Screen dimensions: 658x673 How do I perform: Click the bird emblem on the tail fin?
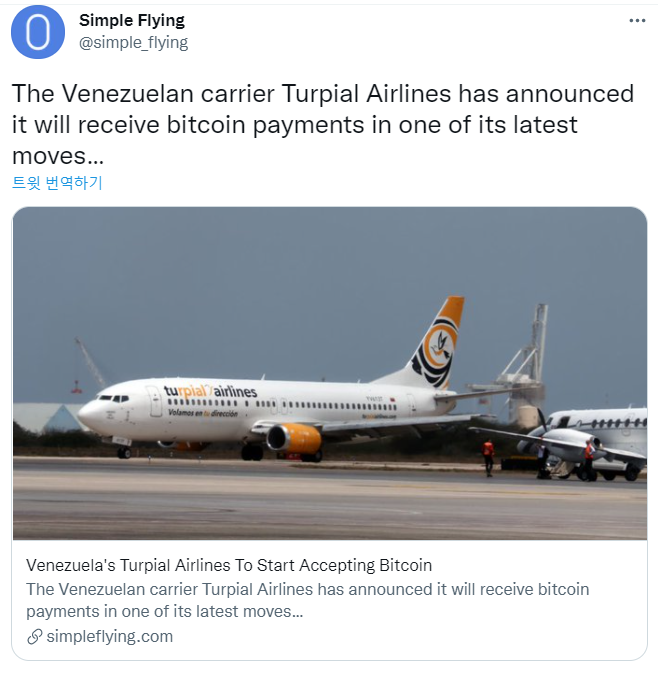tap(440, 346)
